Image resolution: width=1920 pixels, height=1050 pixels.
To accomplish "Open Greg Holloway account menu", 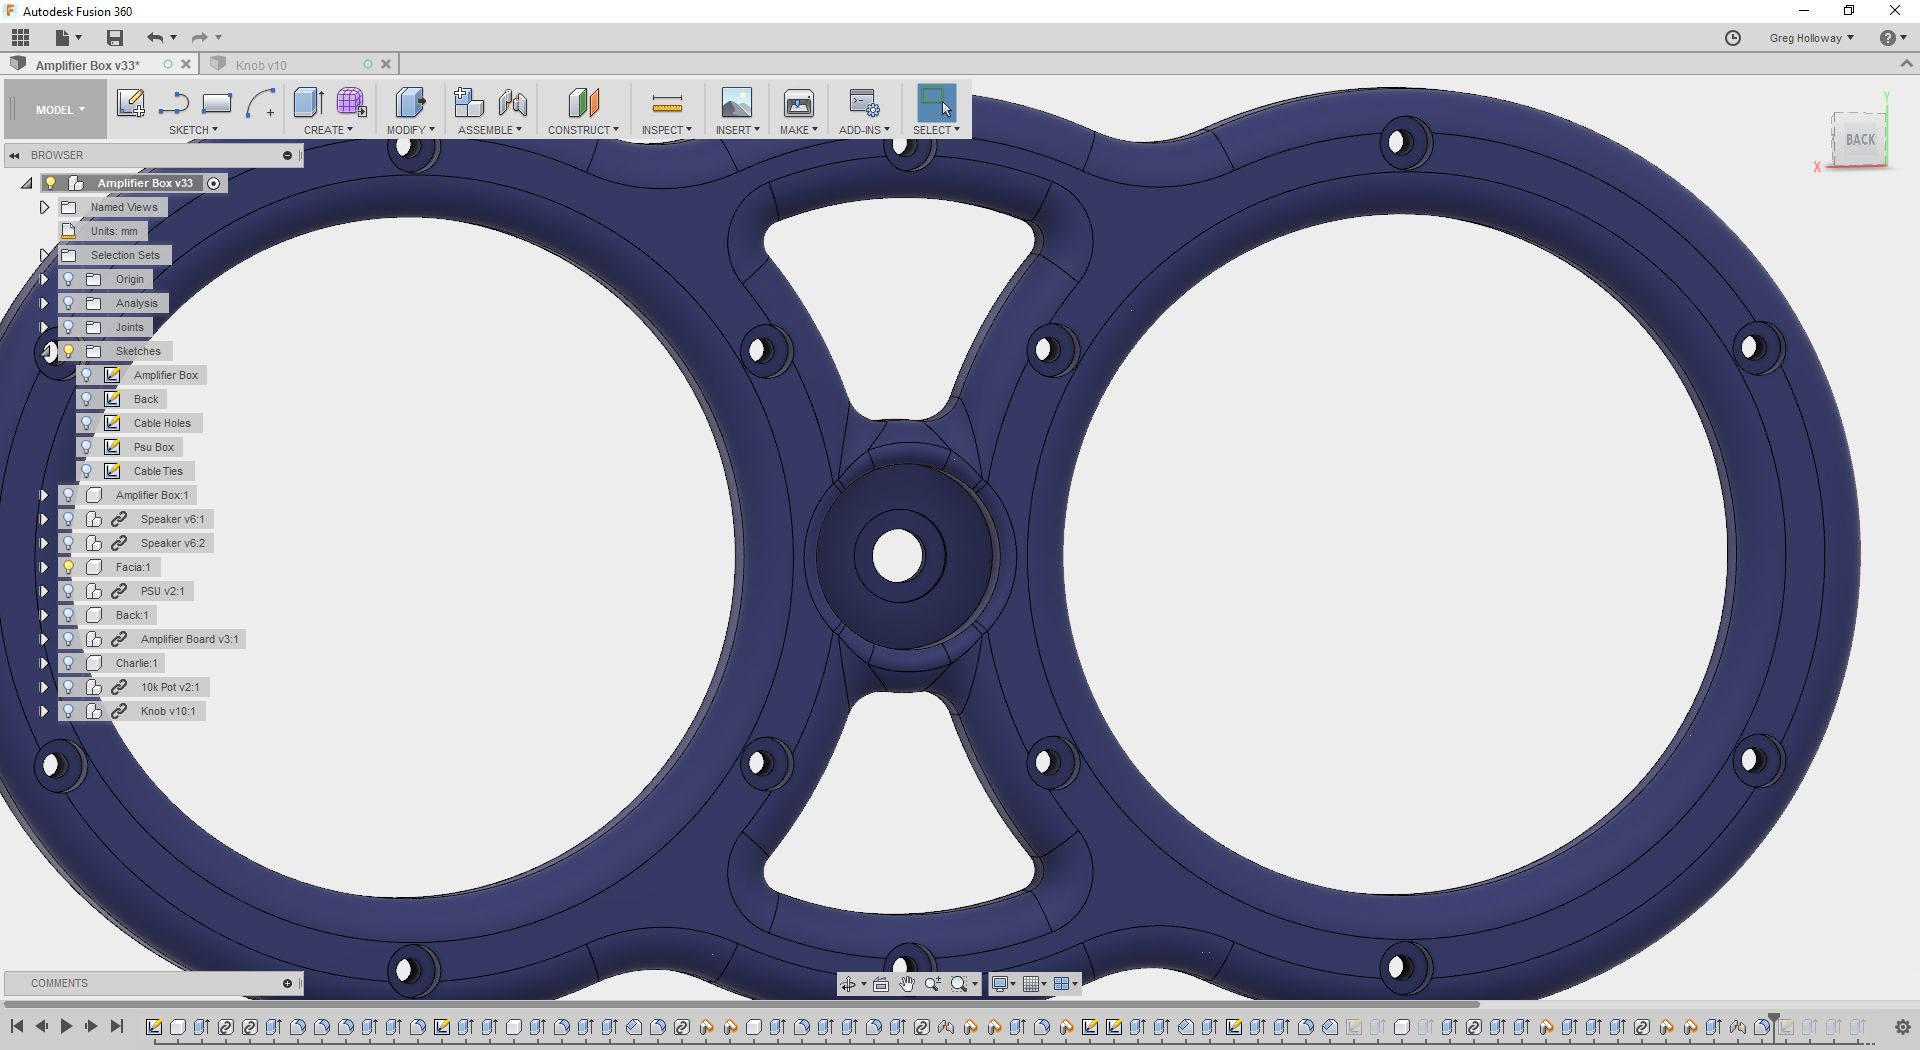I will [1811, 38].
